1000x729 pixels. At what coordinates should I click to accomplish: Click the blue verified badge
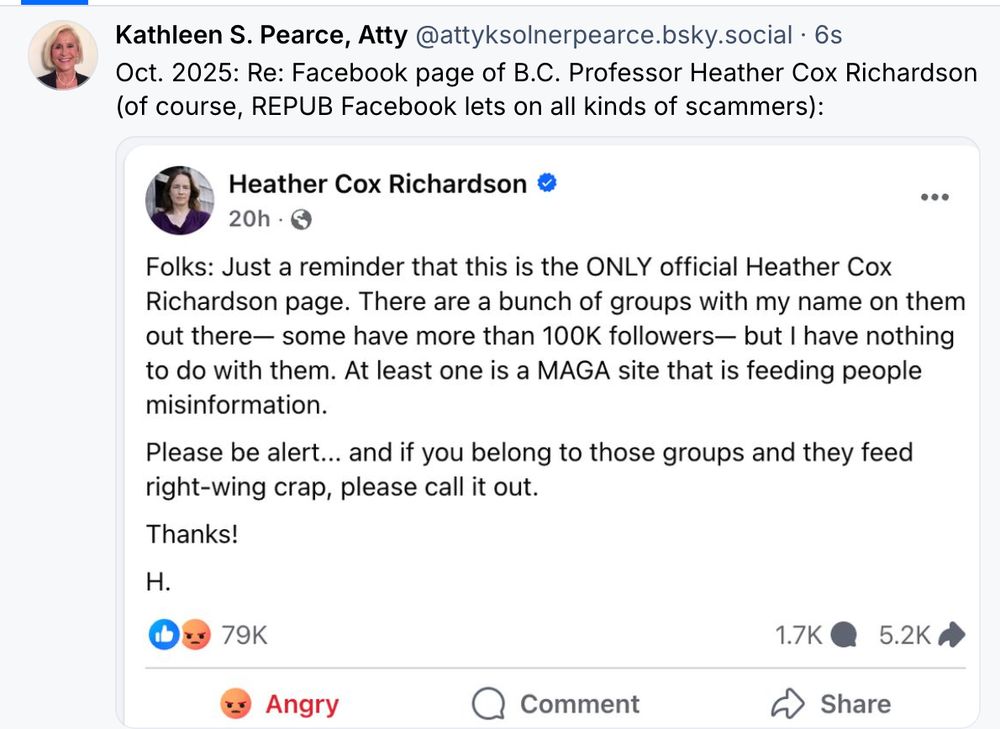[x=547, y=183]
